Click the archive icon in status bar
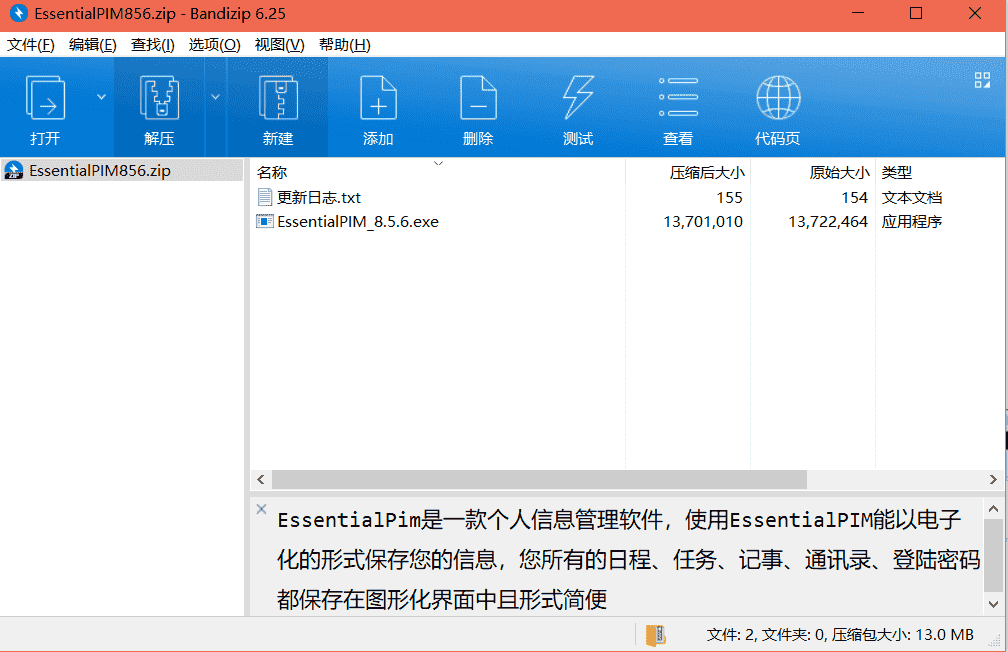 point(656,635)
